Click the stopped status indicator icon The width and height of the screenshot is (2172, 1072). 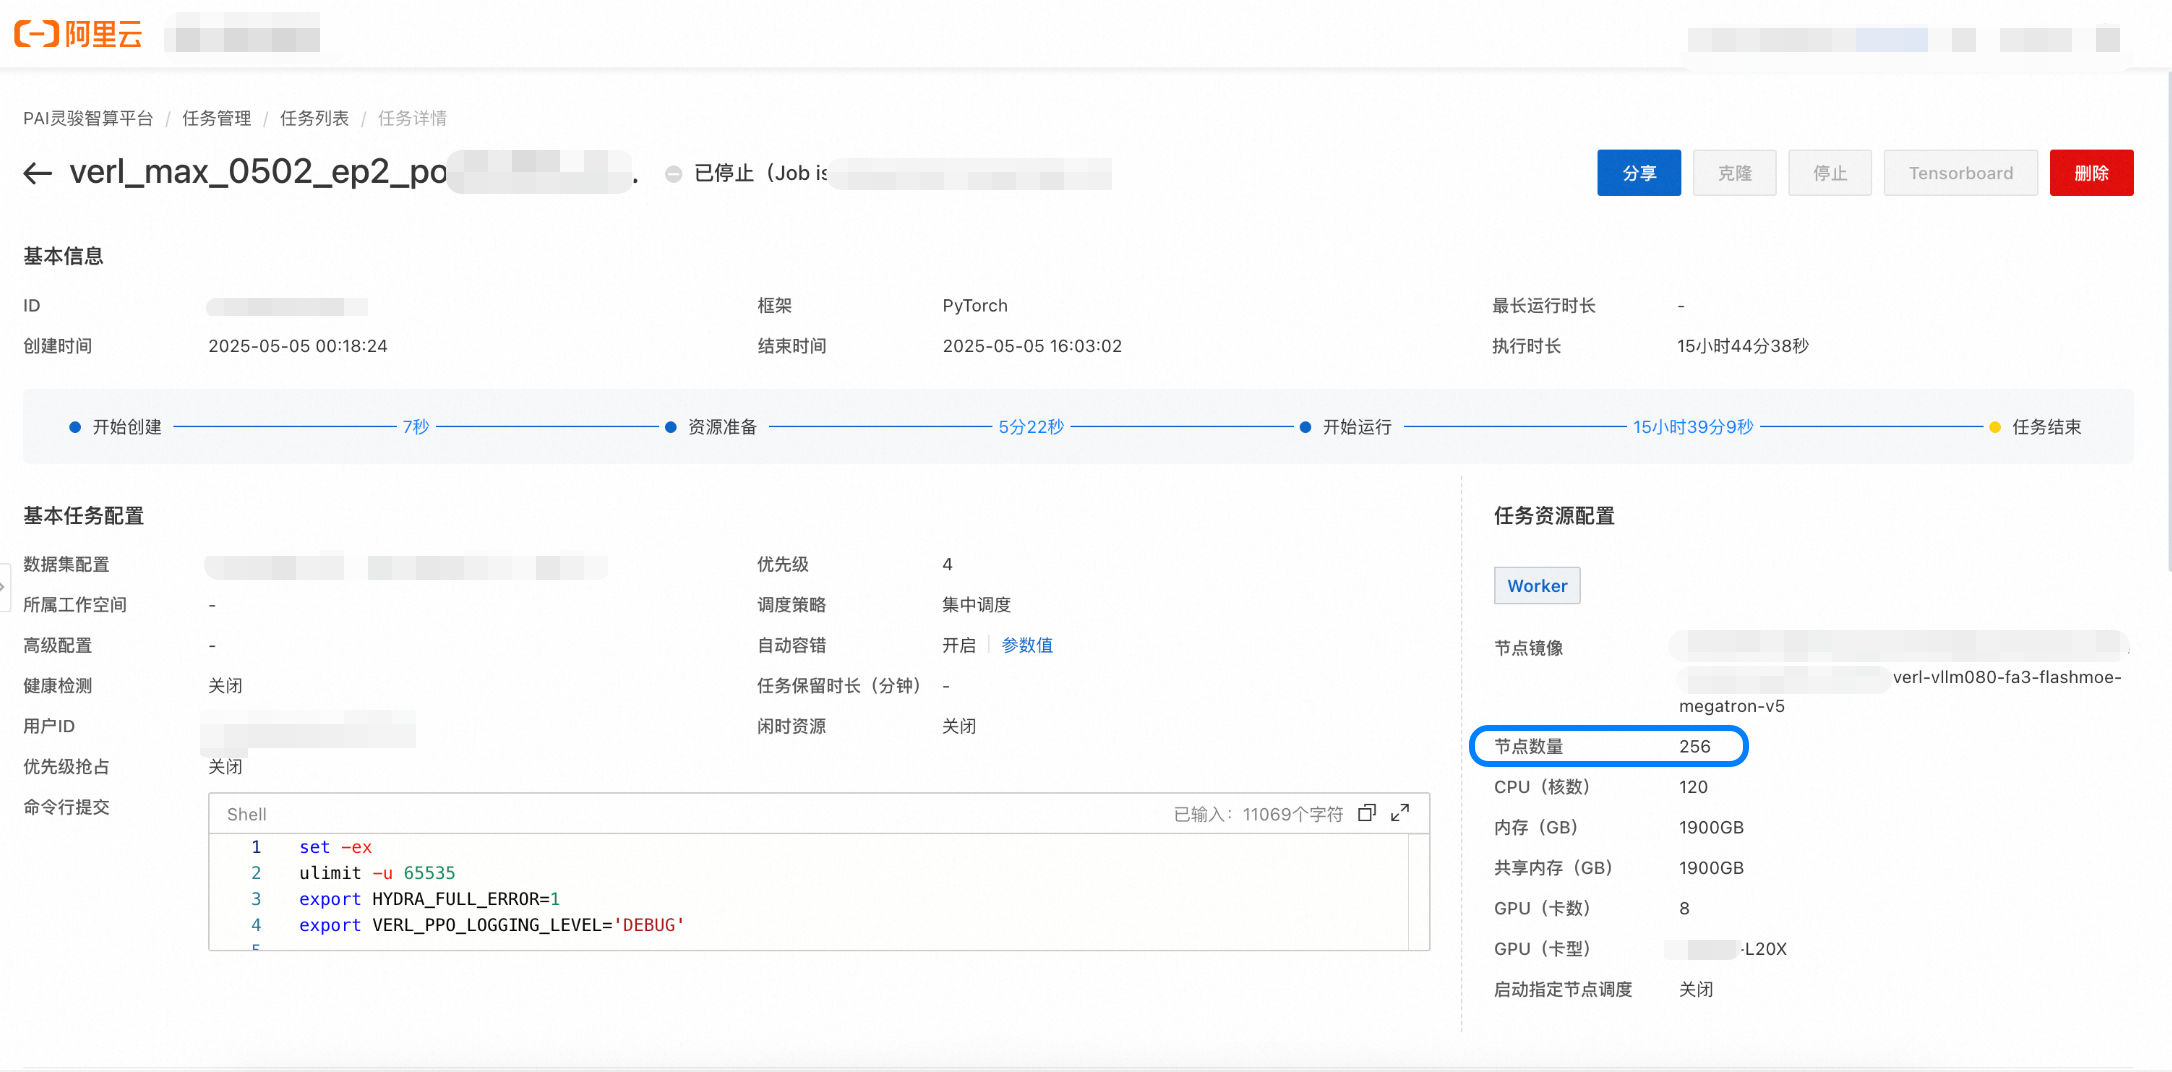pyautogui.click(x=674, y=174)
